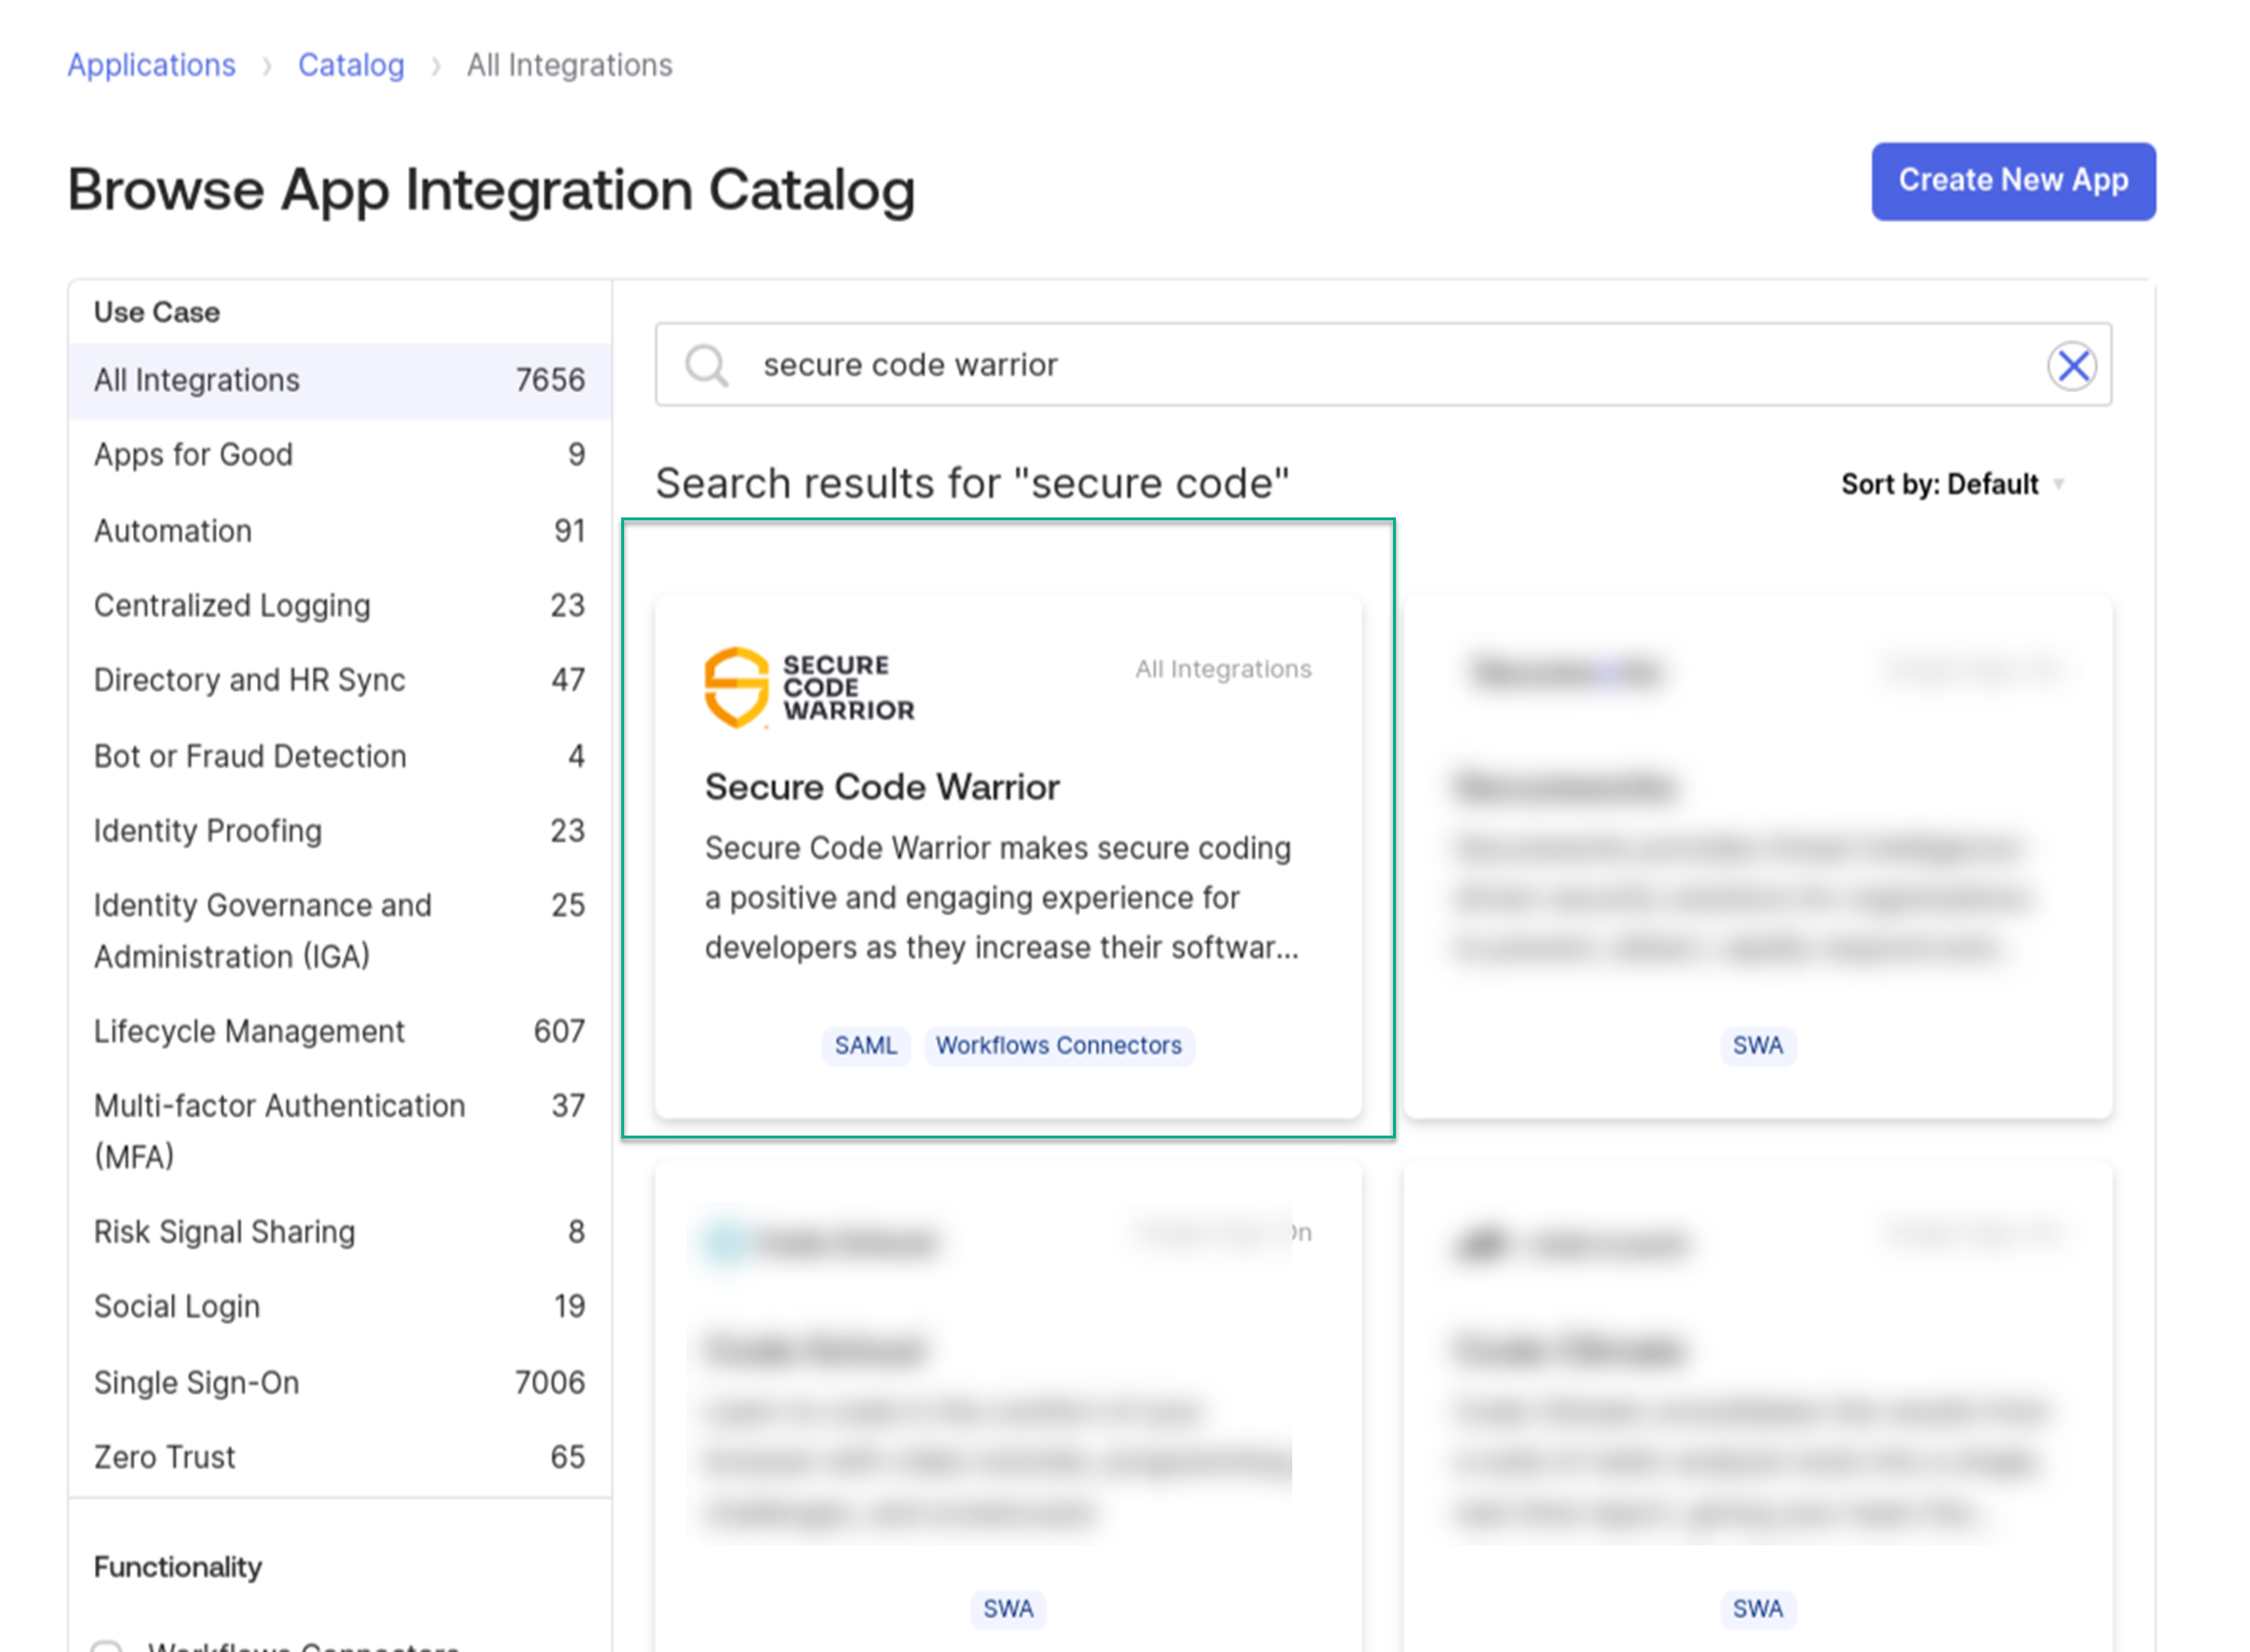Image resolution: width=2250 pixels, height=1652 pixels.
Task: Focus the secure code warrior search field
Action: (x=1383, y=365)
